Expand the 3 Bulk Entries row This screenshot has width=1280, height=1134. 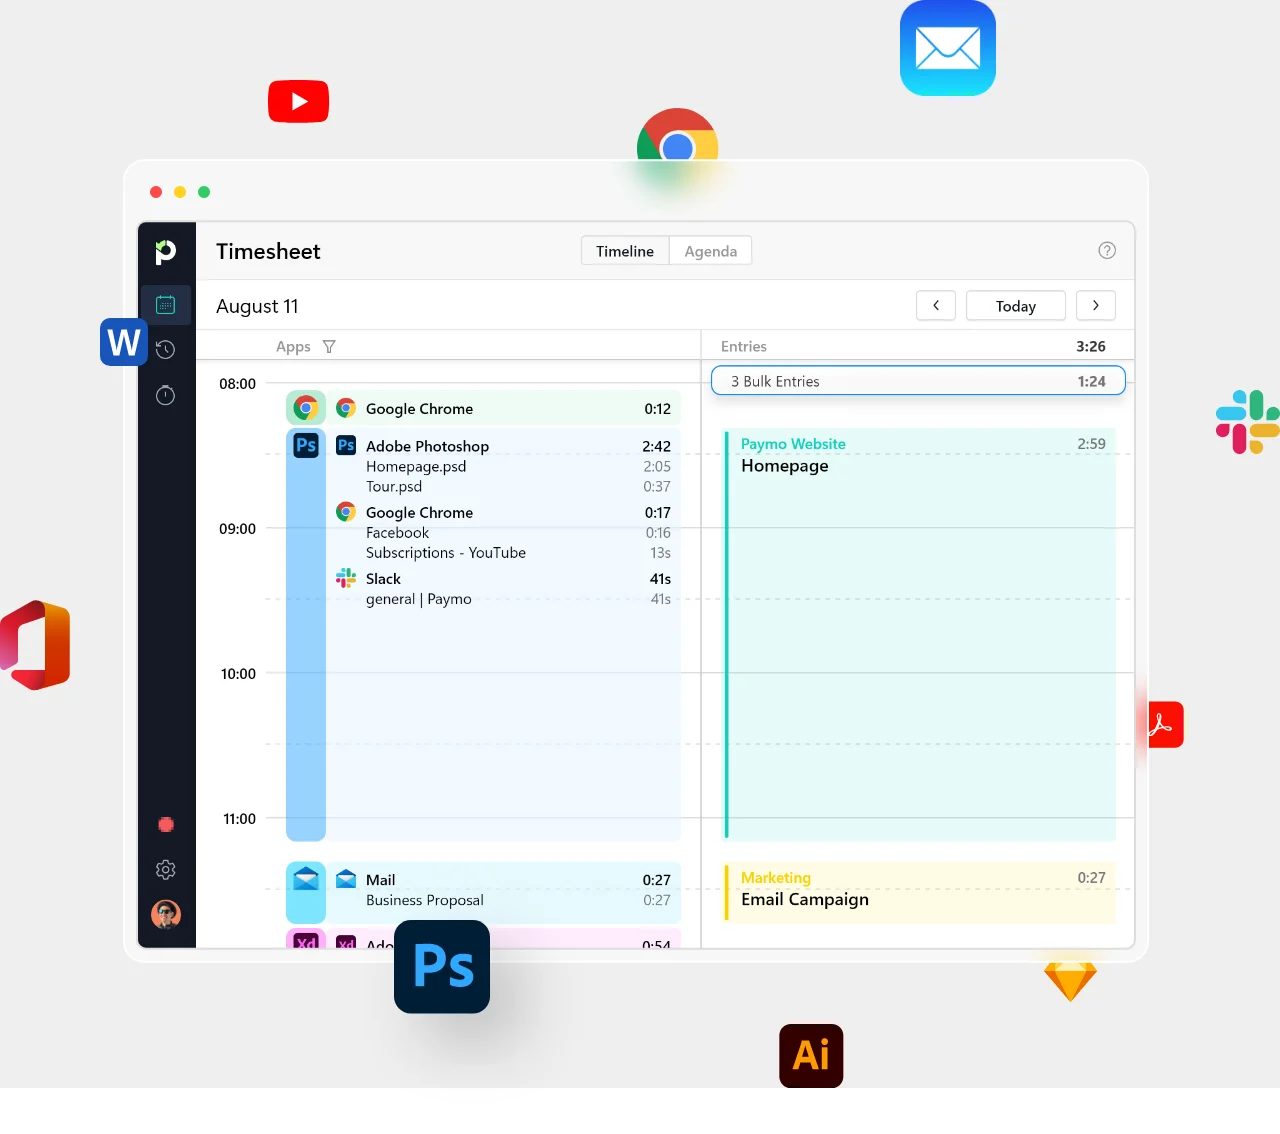[918, 381]
